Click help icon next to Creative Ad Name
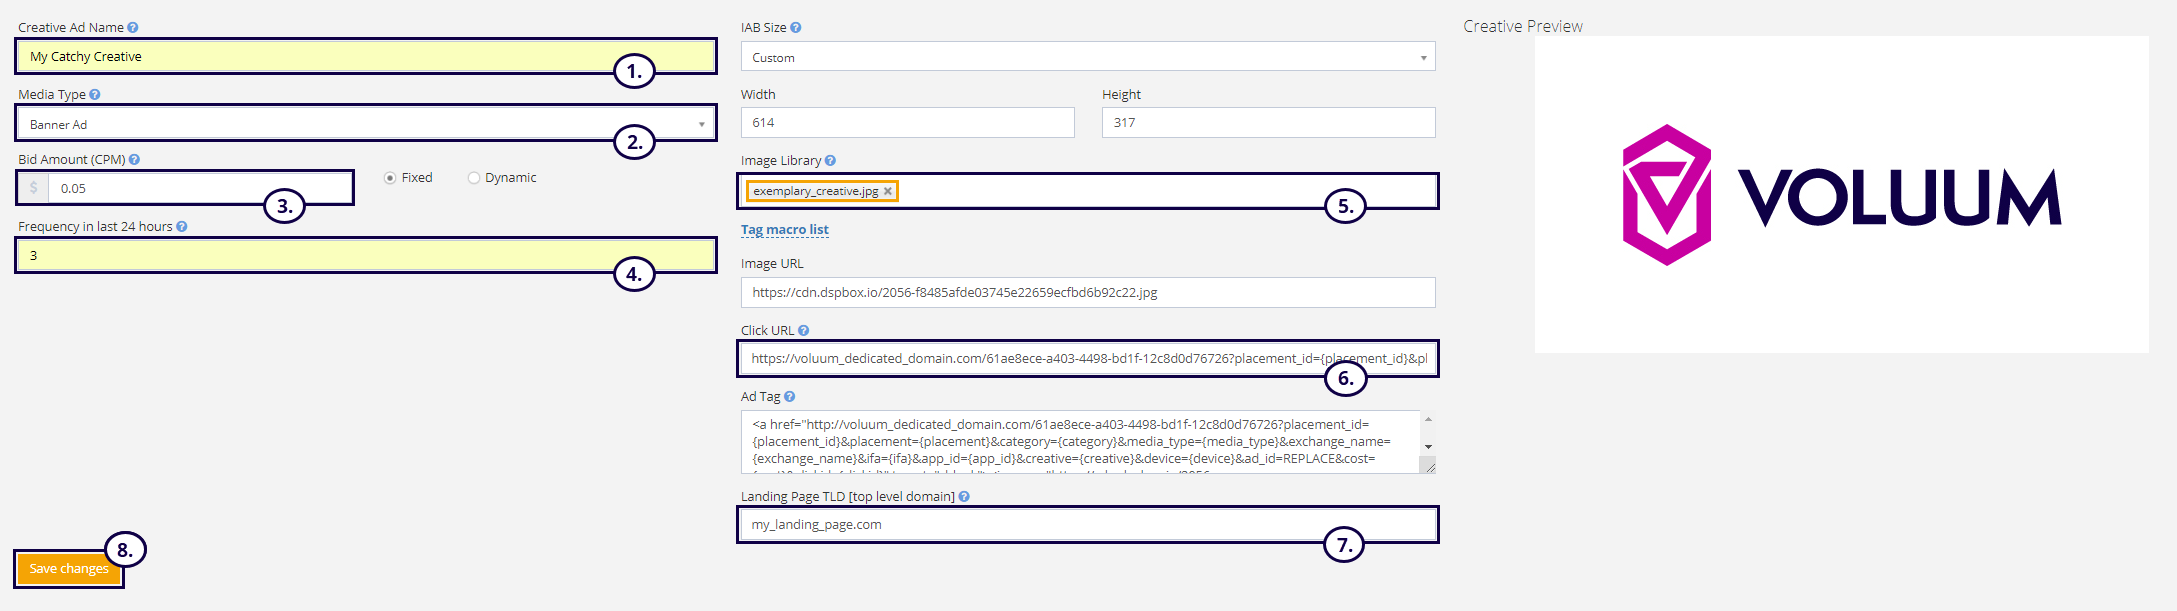2177x611 pixels. pyautogui.click(x=133, y=28)
